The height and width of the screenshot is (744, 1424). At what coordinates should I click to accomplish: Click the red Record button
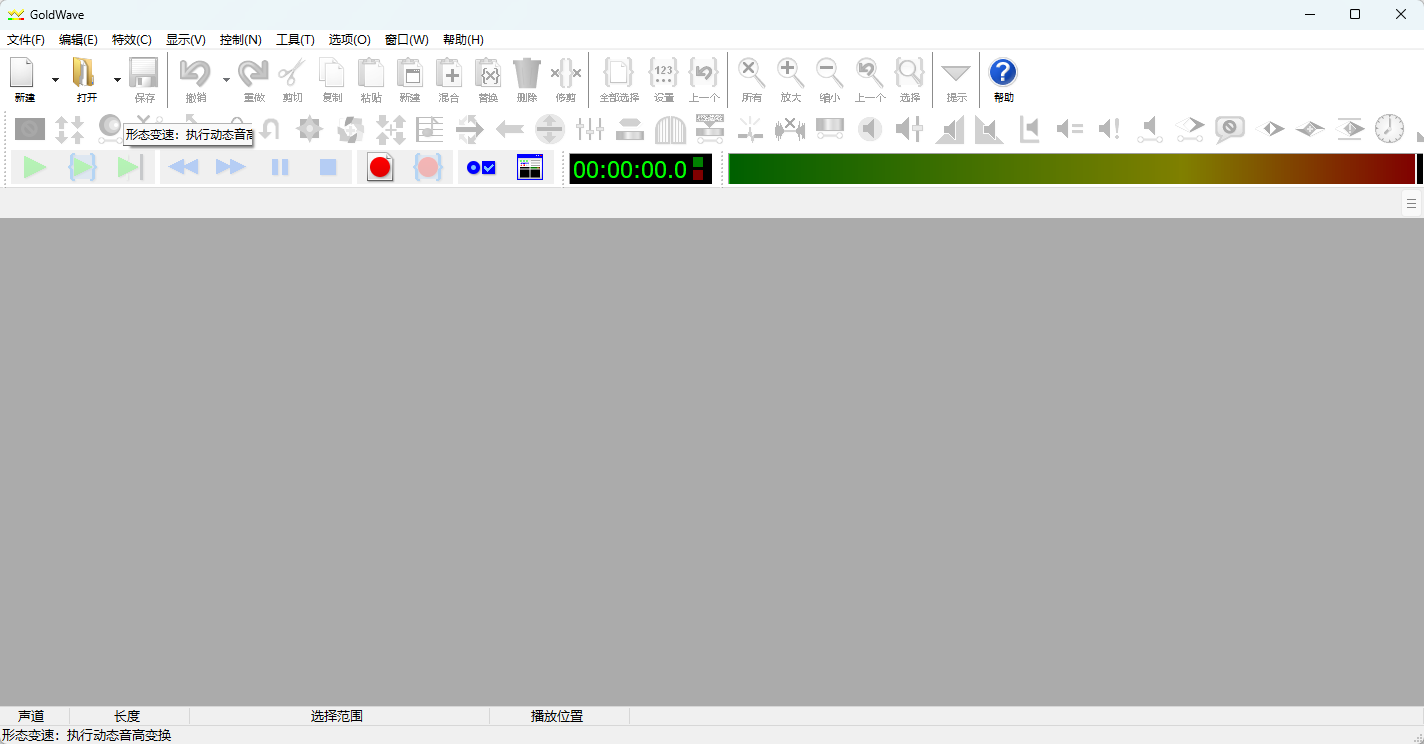click(380, 168)
